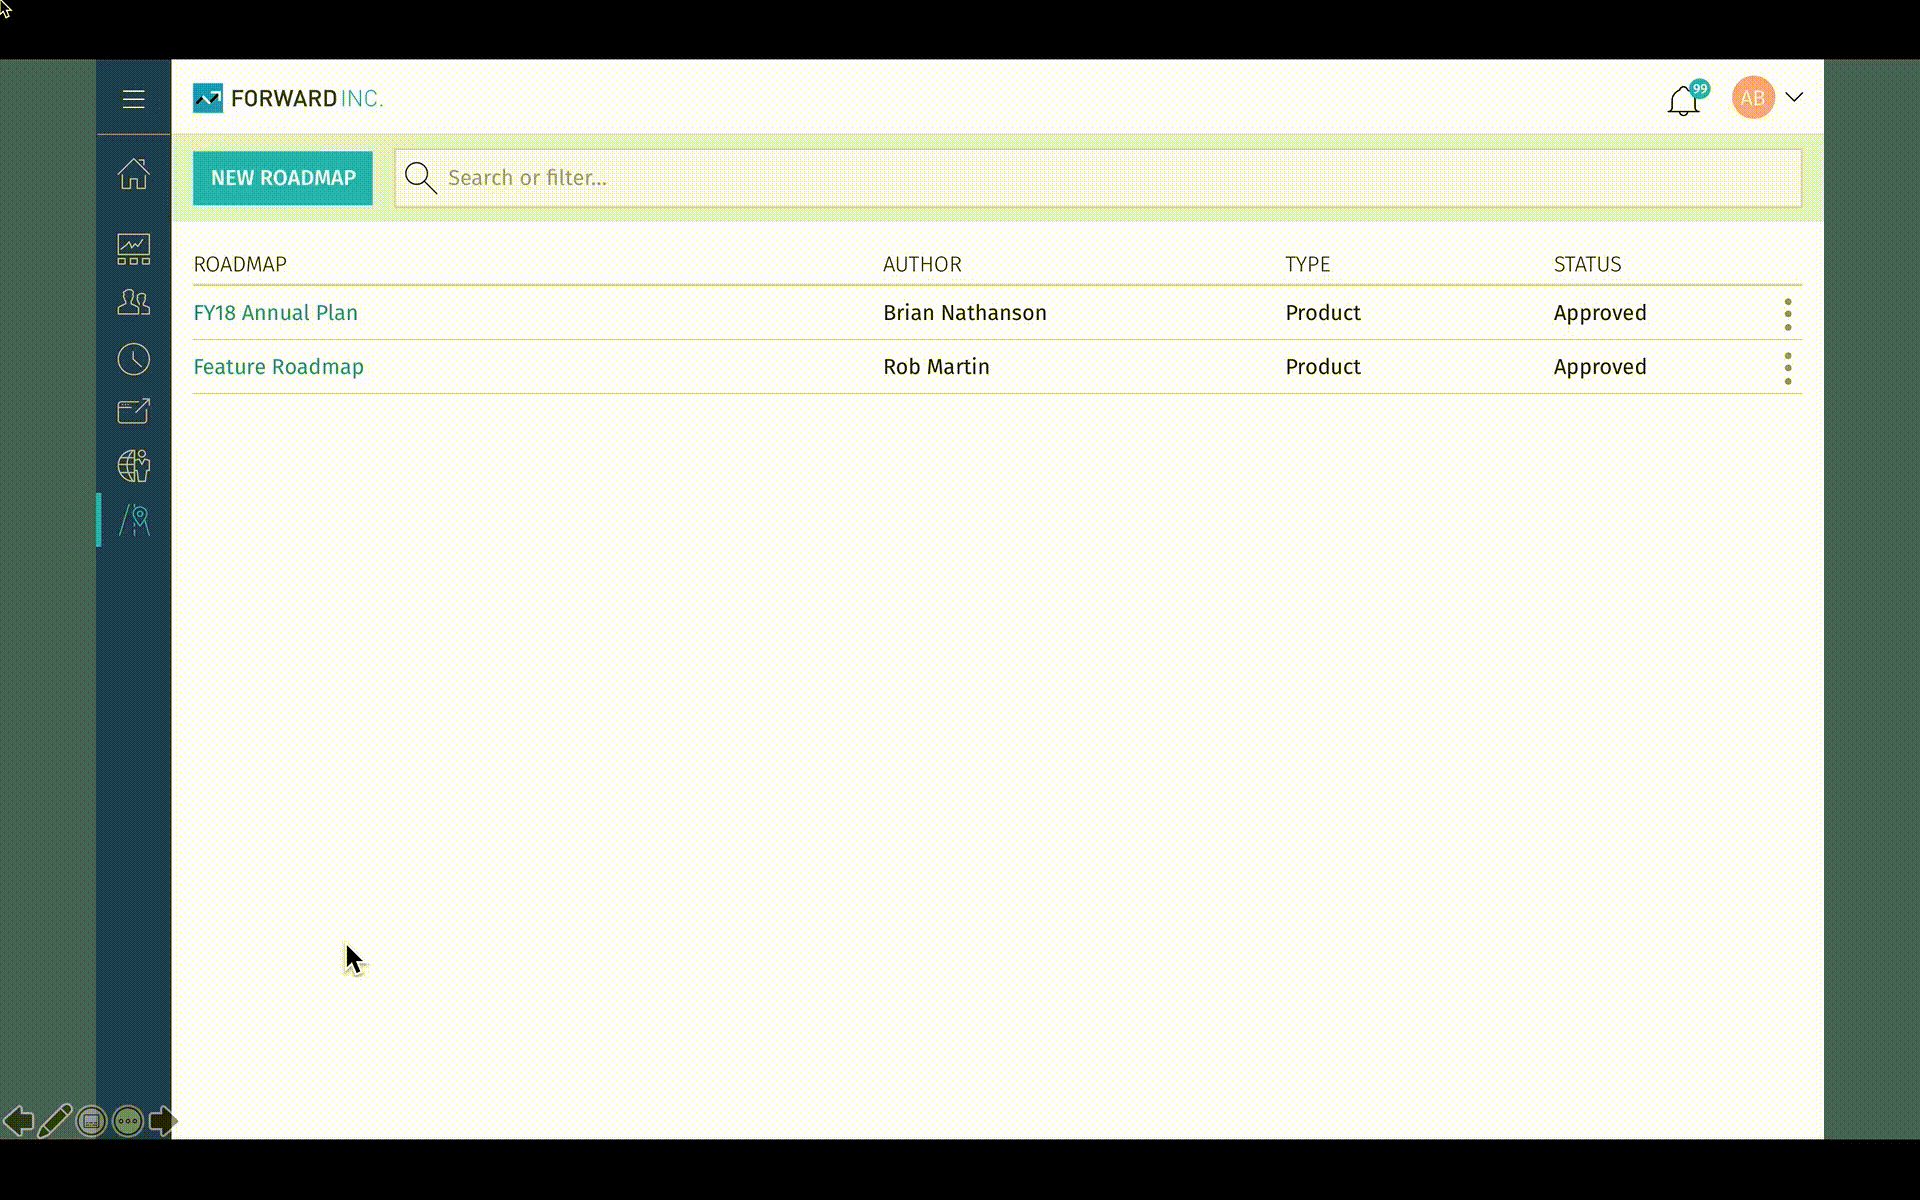The height and width of the screenshot is (1200, 1920).
Task: Click the presentation pen annotation tool
Action: 55,1121
